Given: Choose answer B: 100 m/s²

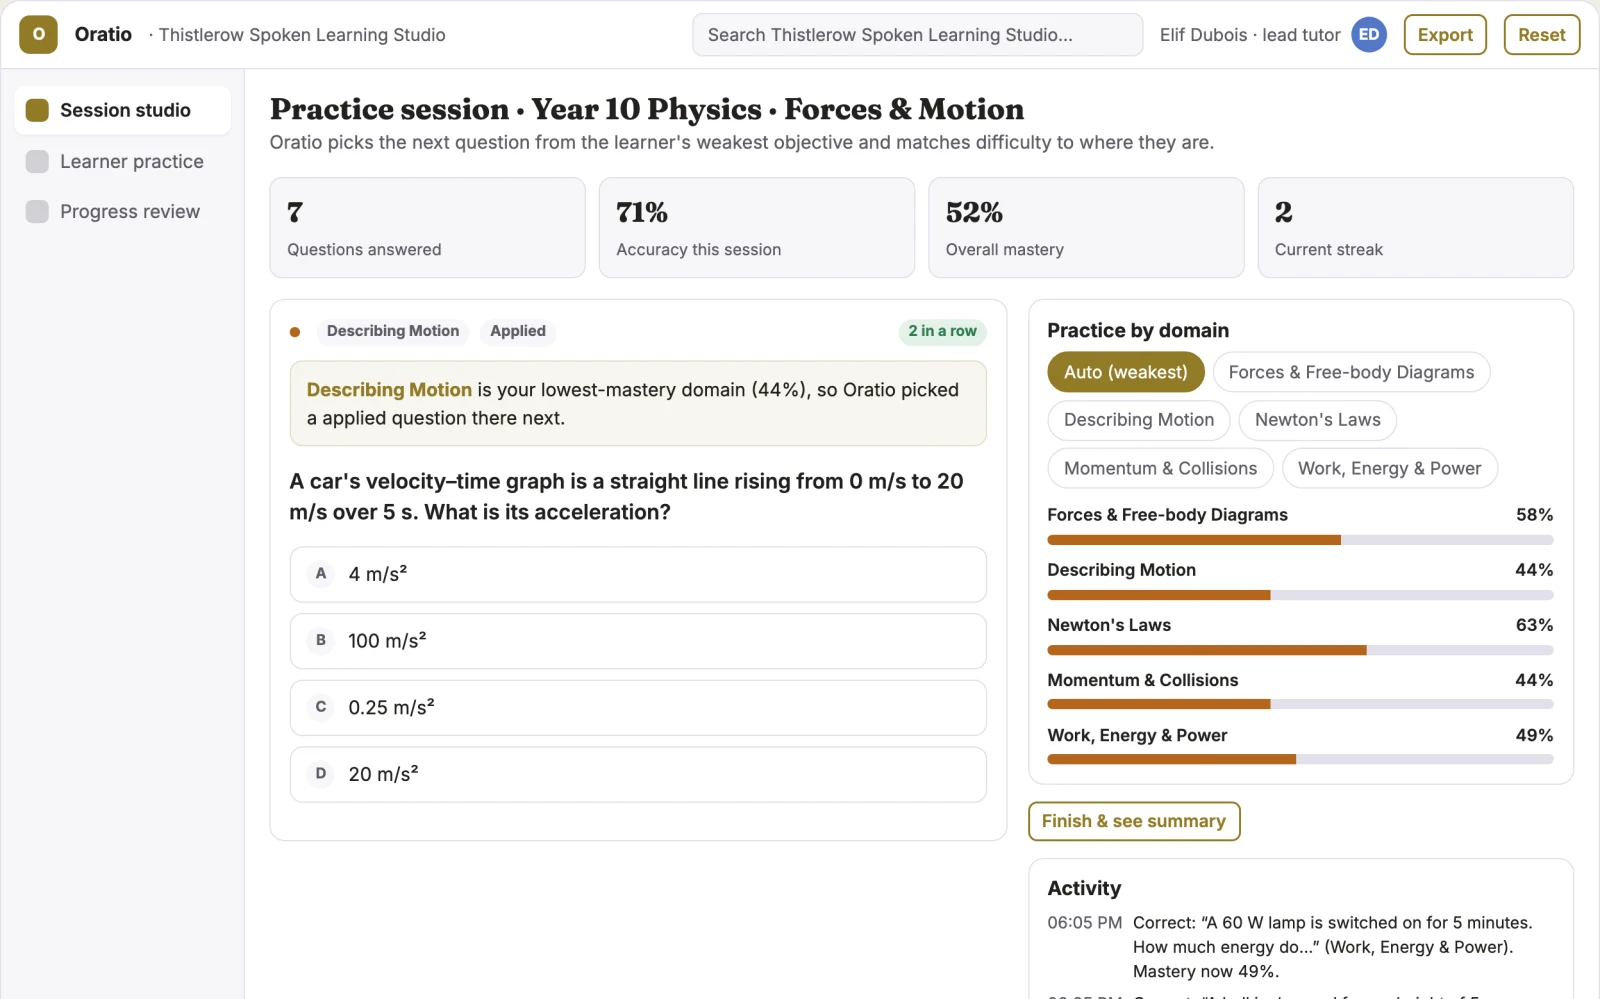Looking at the screenshot, I should click(638, 641).
